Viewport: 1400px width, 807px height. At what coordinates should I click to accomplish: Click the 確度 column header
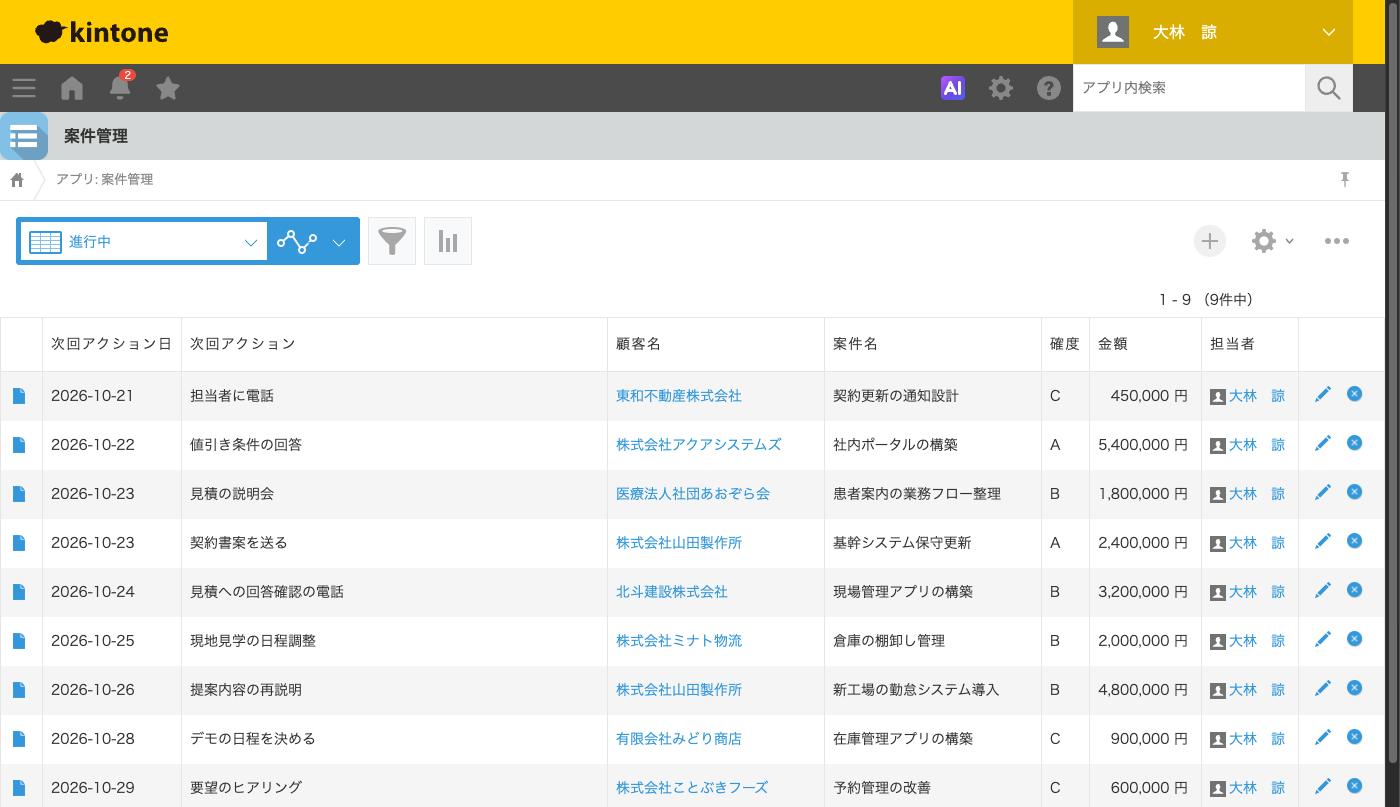click(x=1065, y=344)
